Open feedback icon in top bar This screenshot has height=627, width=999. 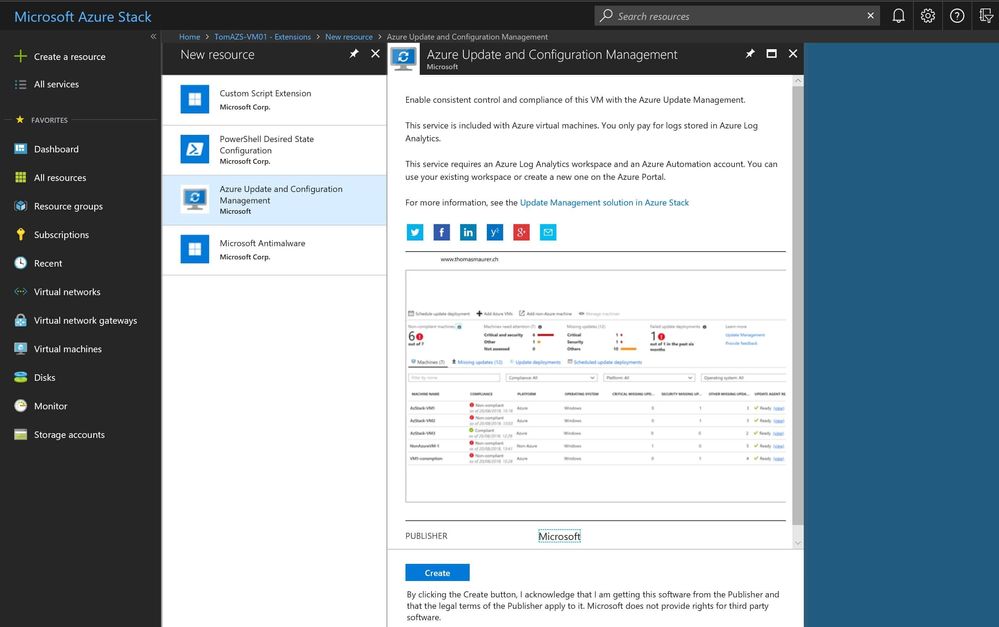[x=986, y=16]
